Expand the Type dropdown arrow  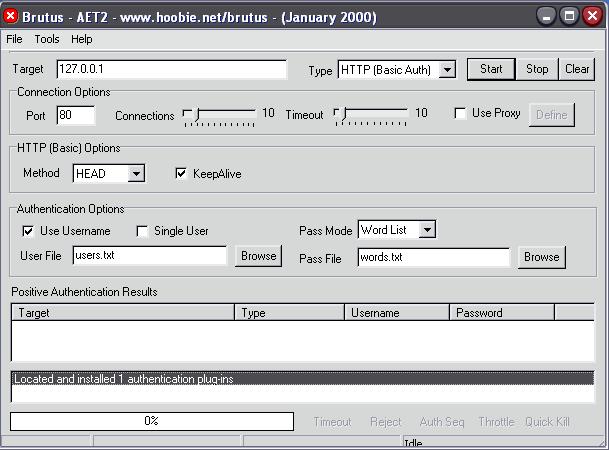pos(447,70)
